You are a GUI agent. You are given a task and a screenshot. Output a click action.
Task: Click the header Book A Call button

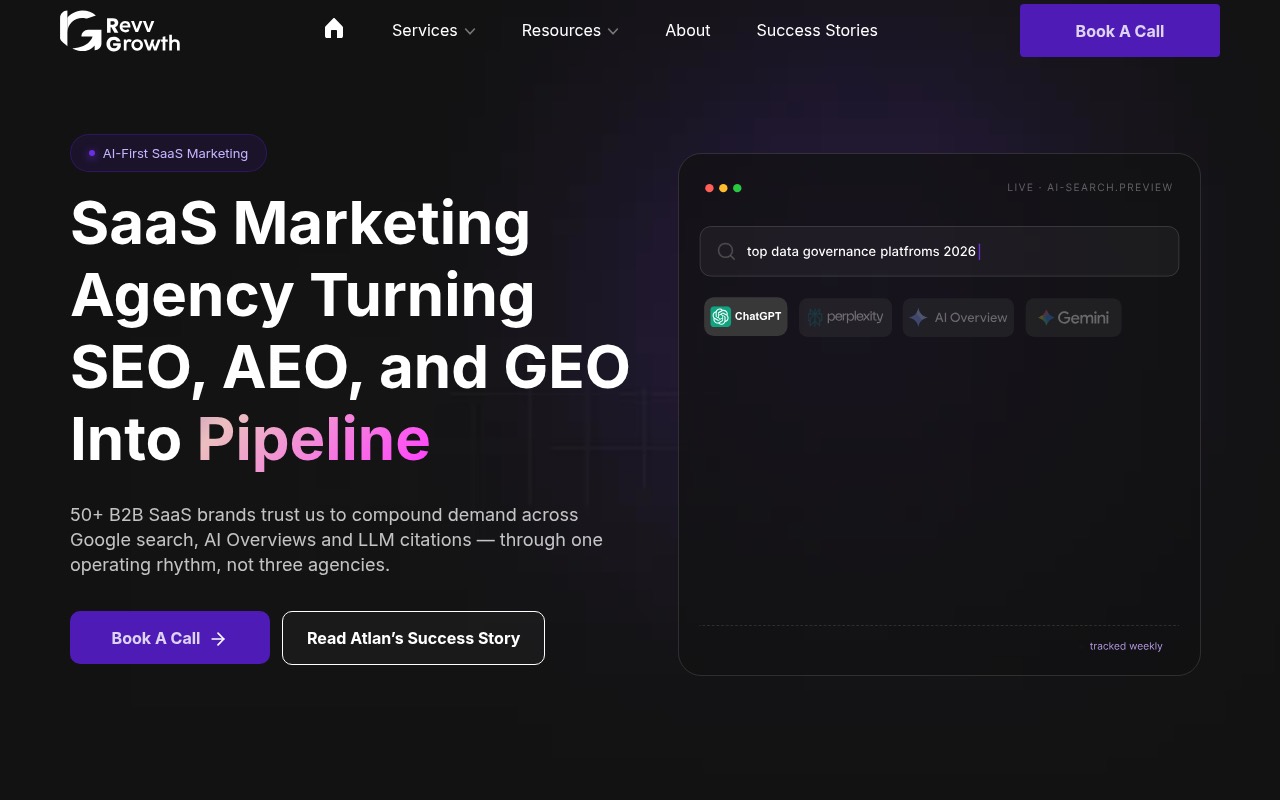tap(1120, 31)
